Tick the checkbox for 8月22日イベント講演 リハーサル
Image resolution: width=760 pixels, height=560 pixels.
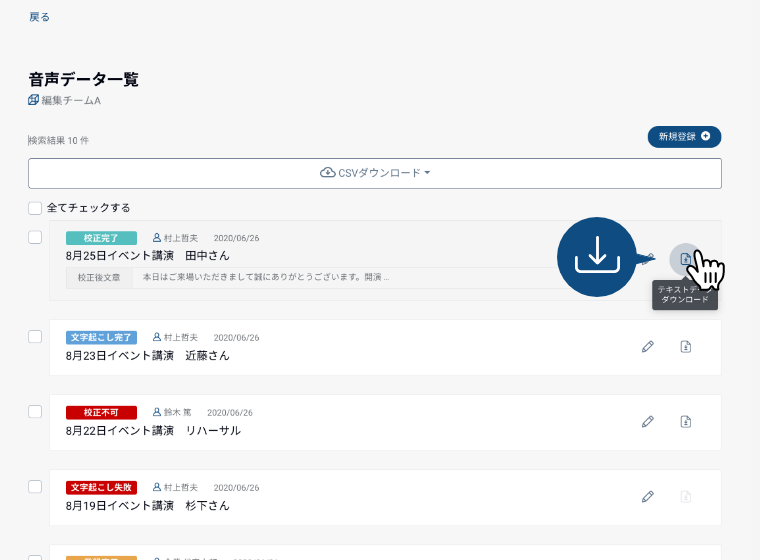coord(35,411)
